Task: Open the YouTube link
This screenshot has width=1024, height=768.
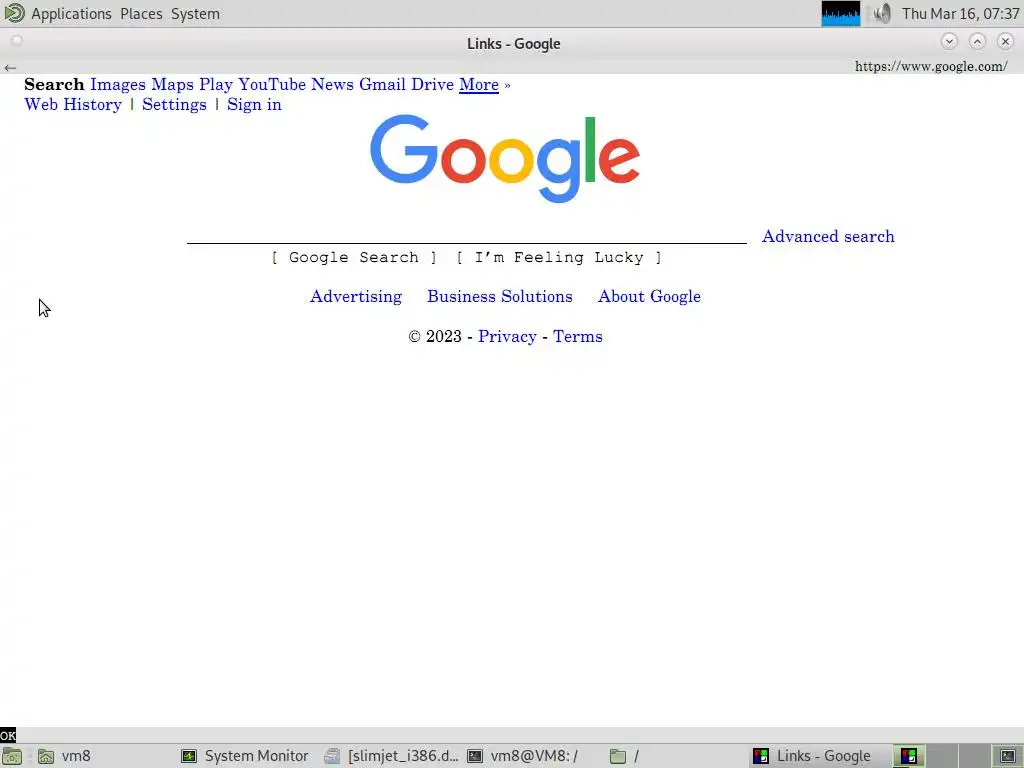Action: point(272,85)
